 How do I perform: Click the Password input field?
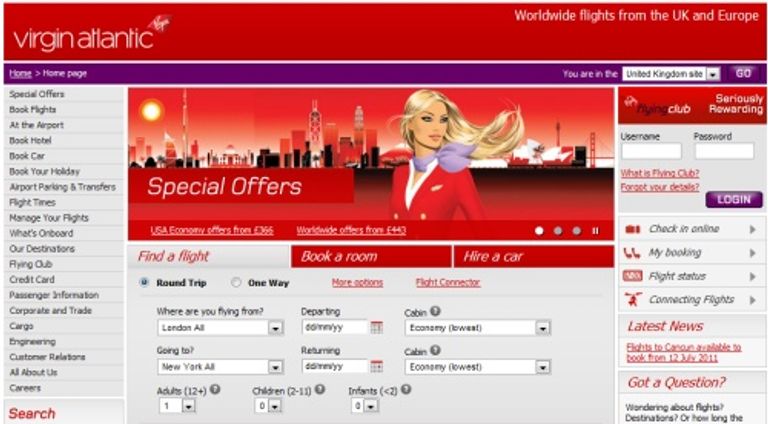[x=724, y=151]
